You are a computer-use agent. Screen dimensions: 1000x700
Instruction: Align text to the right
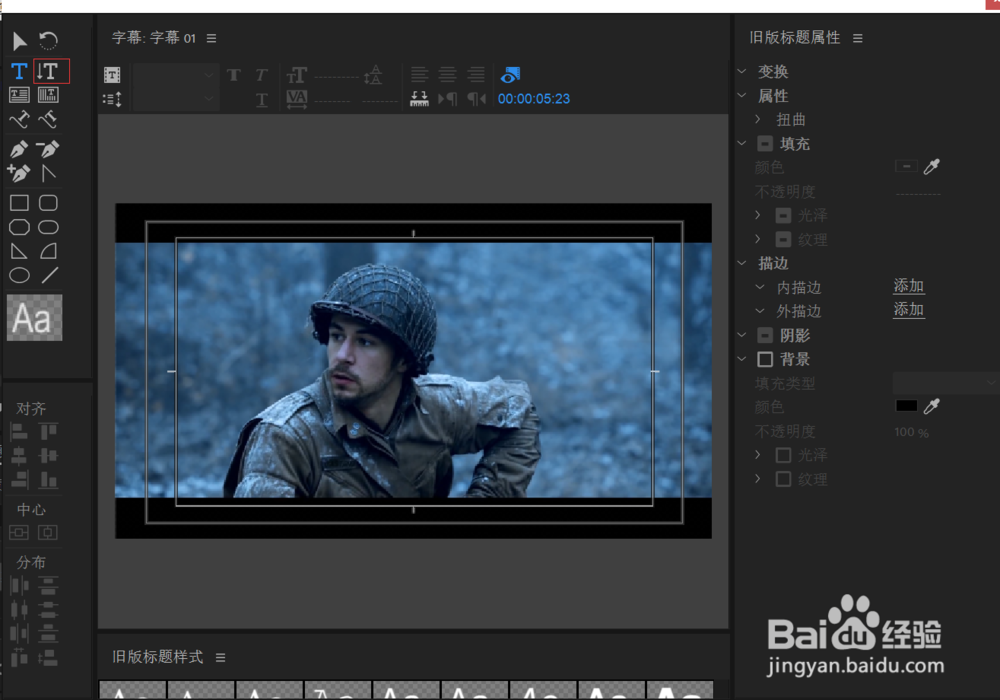tap(476, 75)
